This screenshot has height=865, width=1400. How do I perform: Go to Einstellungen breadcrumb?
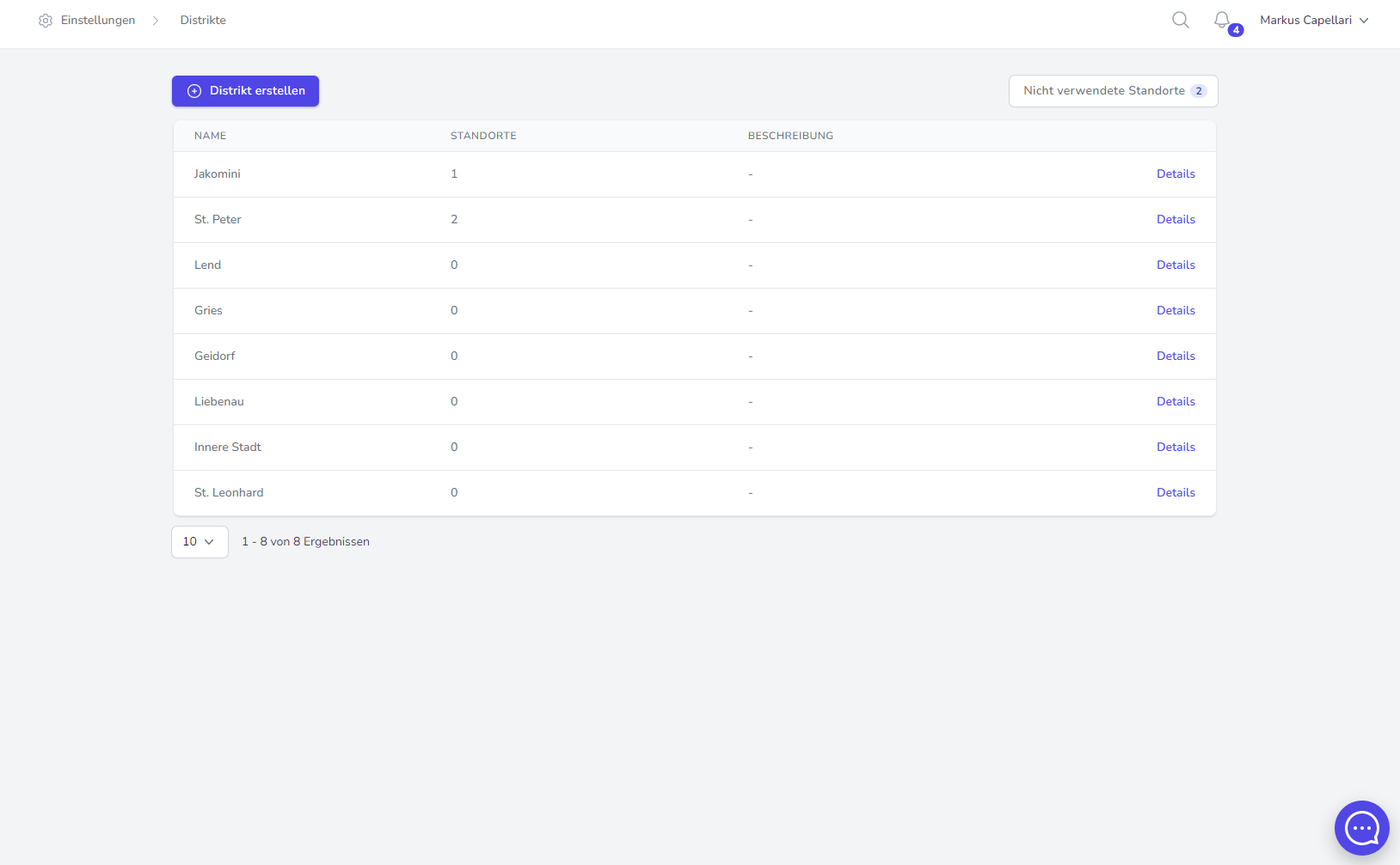click(x=97, y=20)
